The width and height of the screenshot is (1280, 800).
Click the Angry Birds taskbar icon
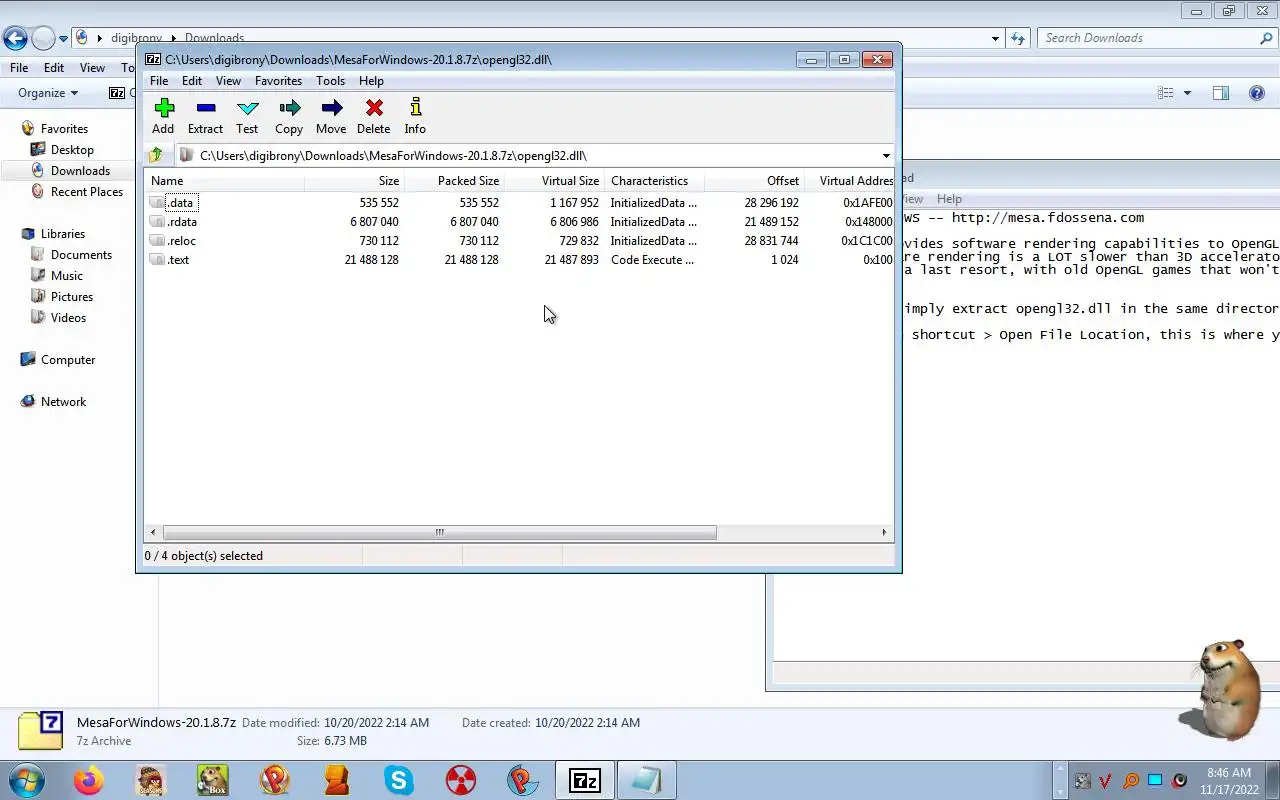click(150, 780)
